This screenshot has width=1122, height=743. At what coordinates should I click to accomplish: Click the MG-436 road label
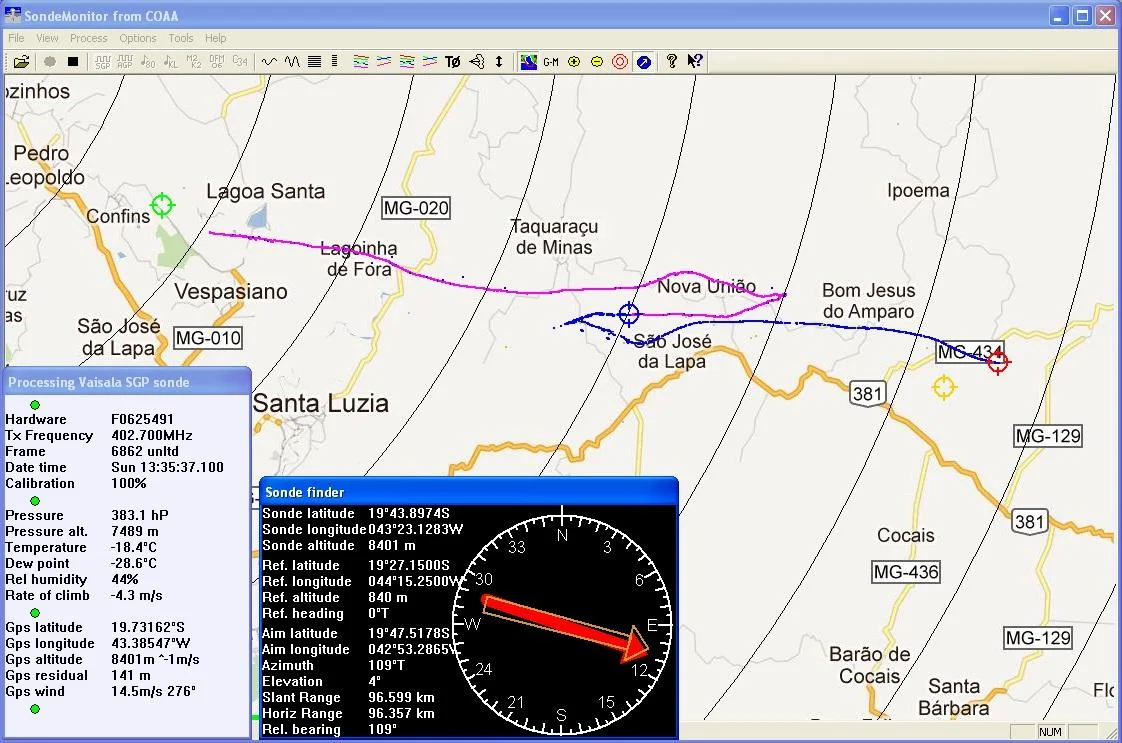click(x=906, y=572)
